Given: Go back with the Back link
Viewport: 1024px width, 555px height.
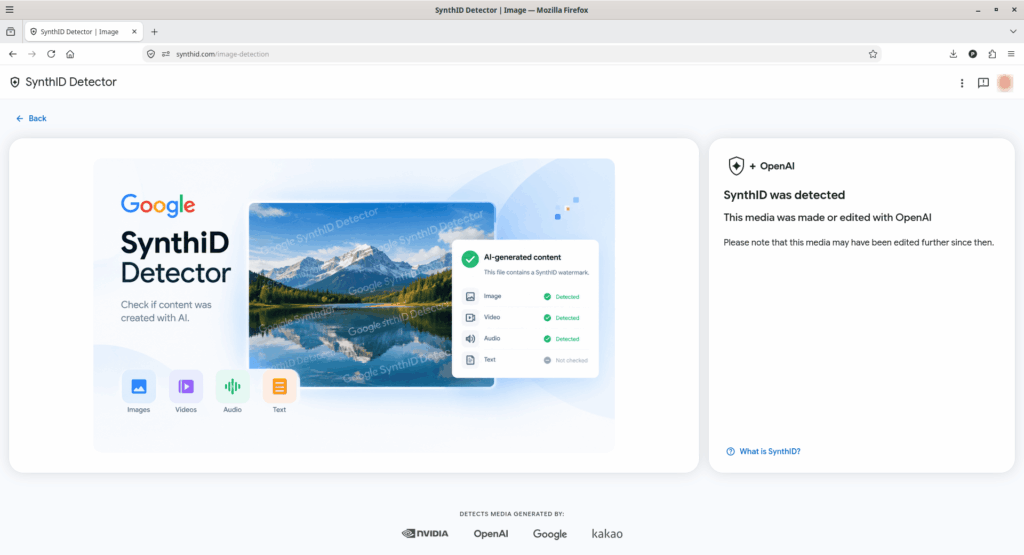Looking at the screenshot, I should [31, 118].
